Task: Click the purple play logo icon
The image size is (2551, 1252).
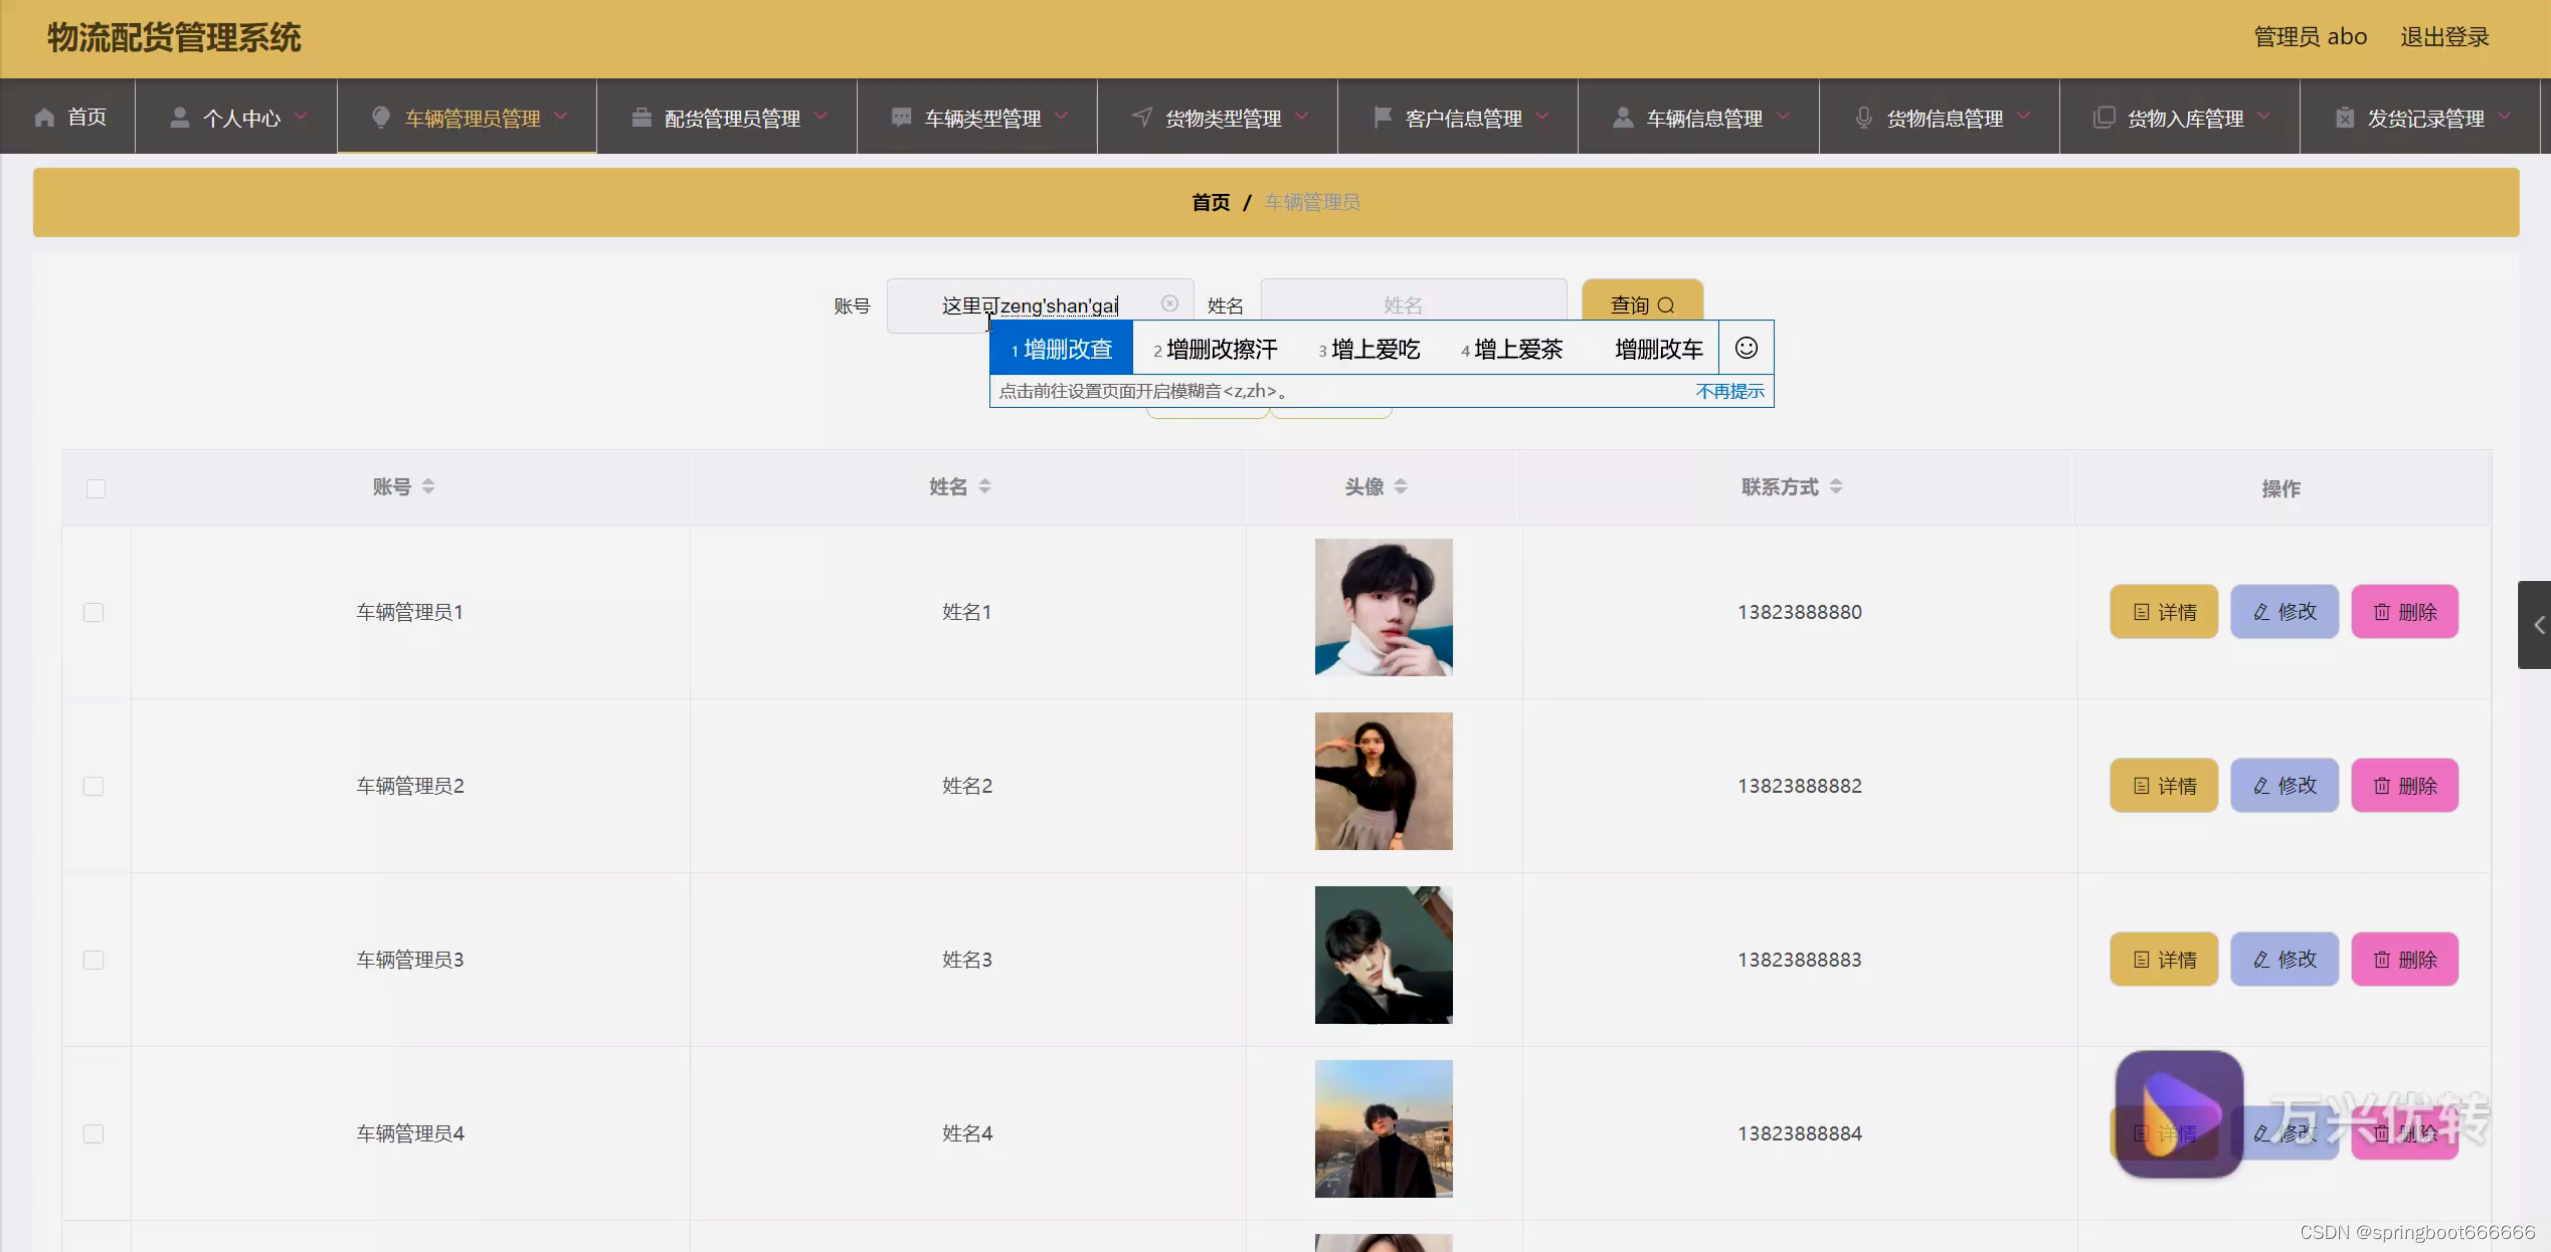Action: tap(2178, 1113)
